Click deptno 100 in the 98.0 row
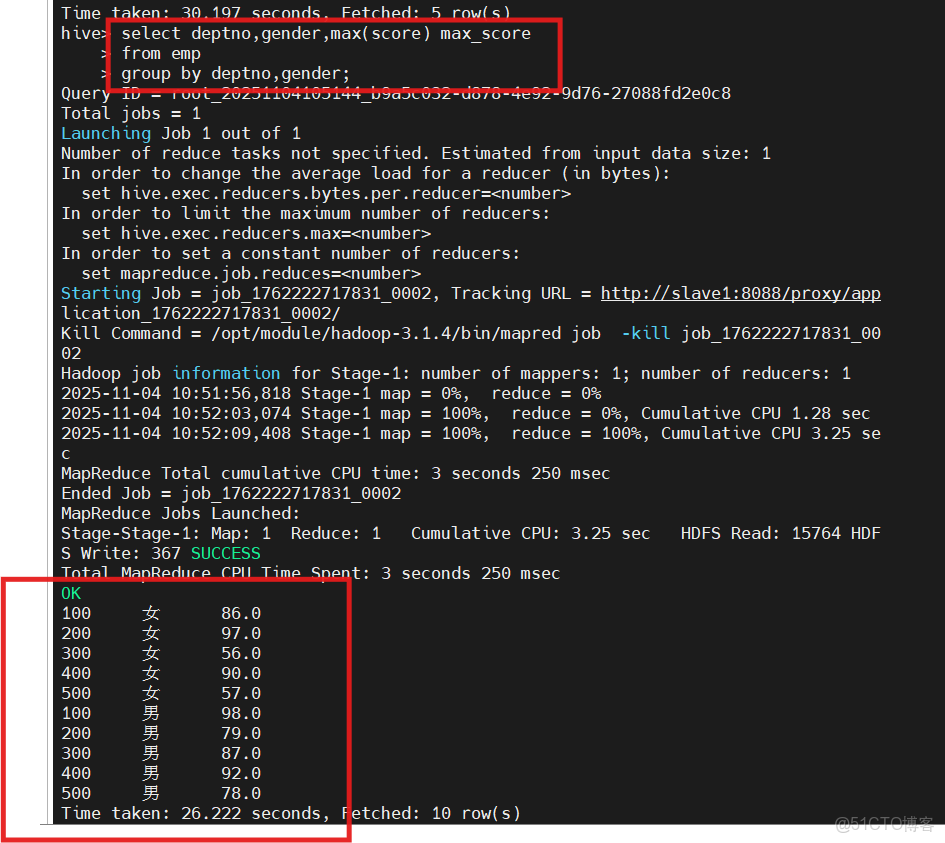 [x=76, y=713]
